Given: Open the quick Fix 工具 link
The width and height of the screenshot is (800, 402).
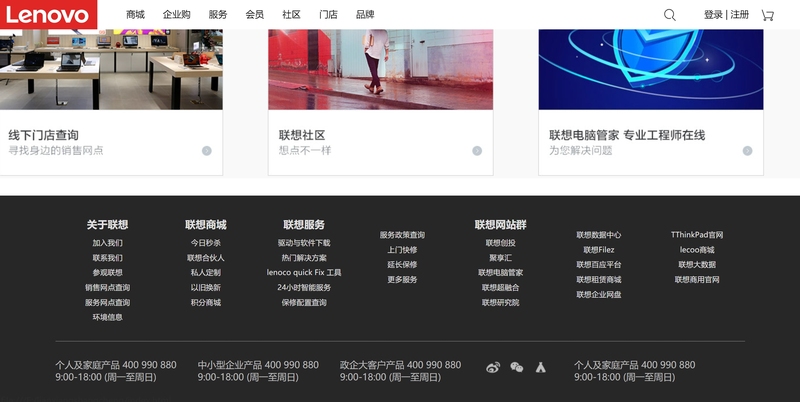Looking at the screenshot, I should click(304, 272).
